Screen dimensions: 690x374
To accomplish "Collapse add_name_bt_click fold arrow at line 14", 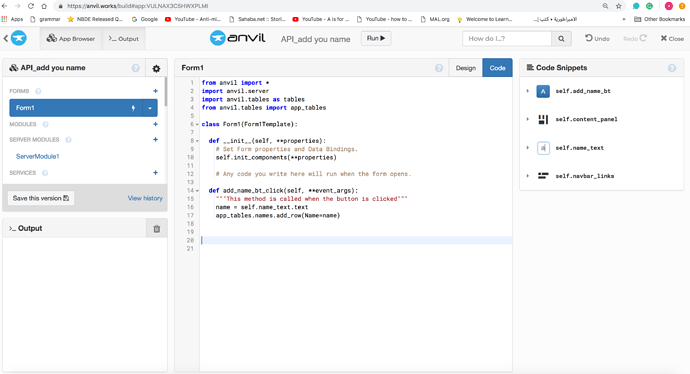I will click(197, 191).
